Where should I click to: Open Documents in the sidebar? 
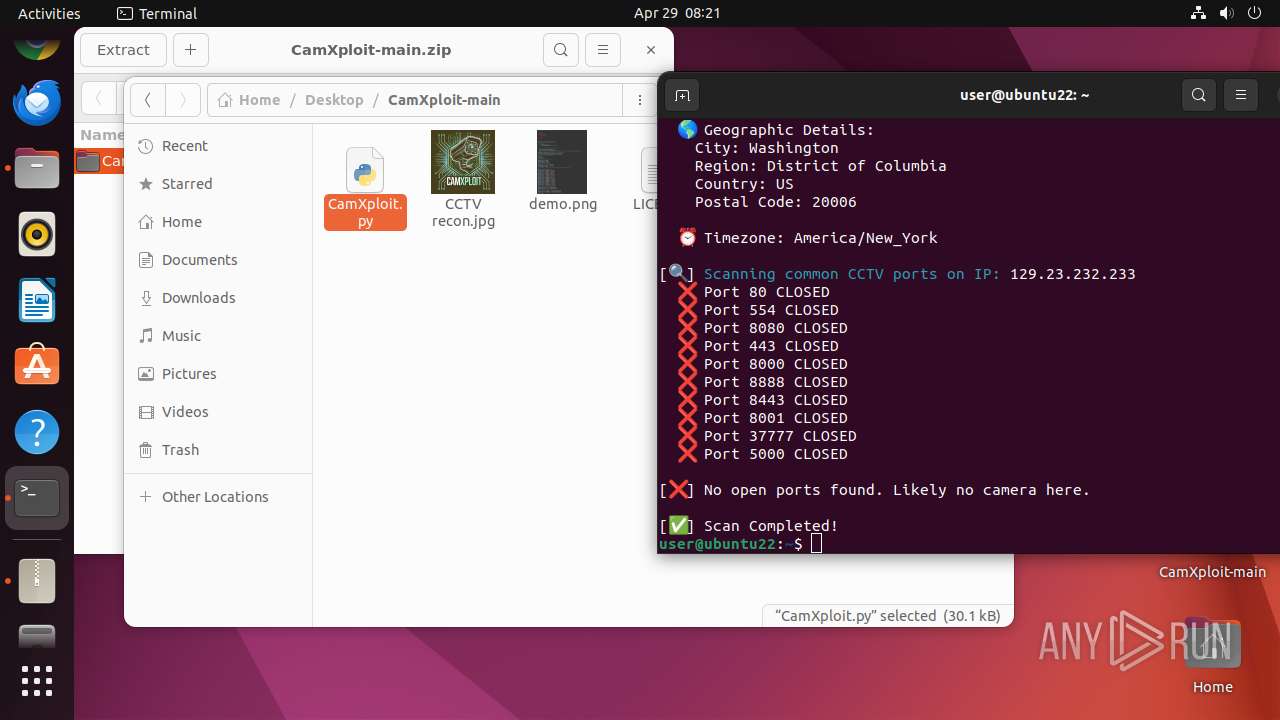pyautogui.click(x=218, y=260)
